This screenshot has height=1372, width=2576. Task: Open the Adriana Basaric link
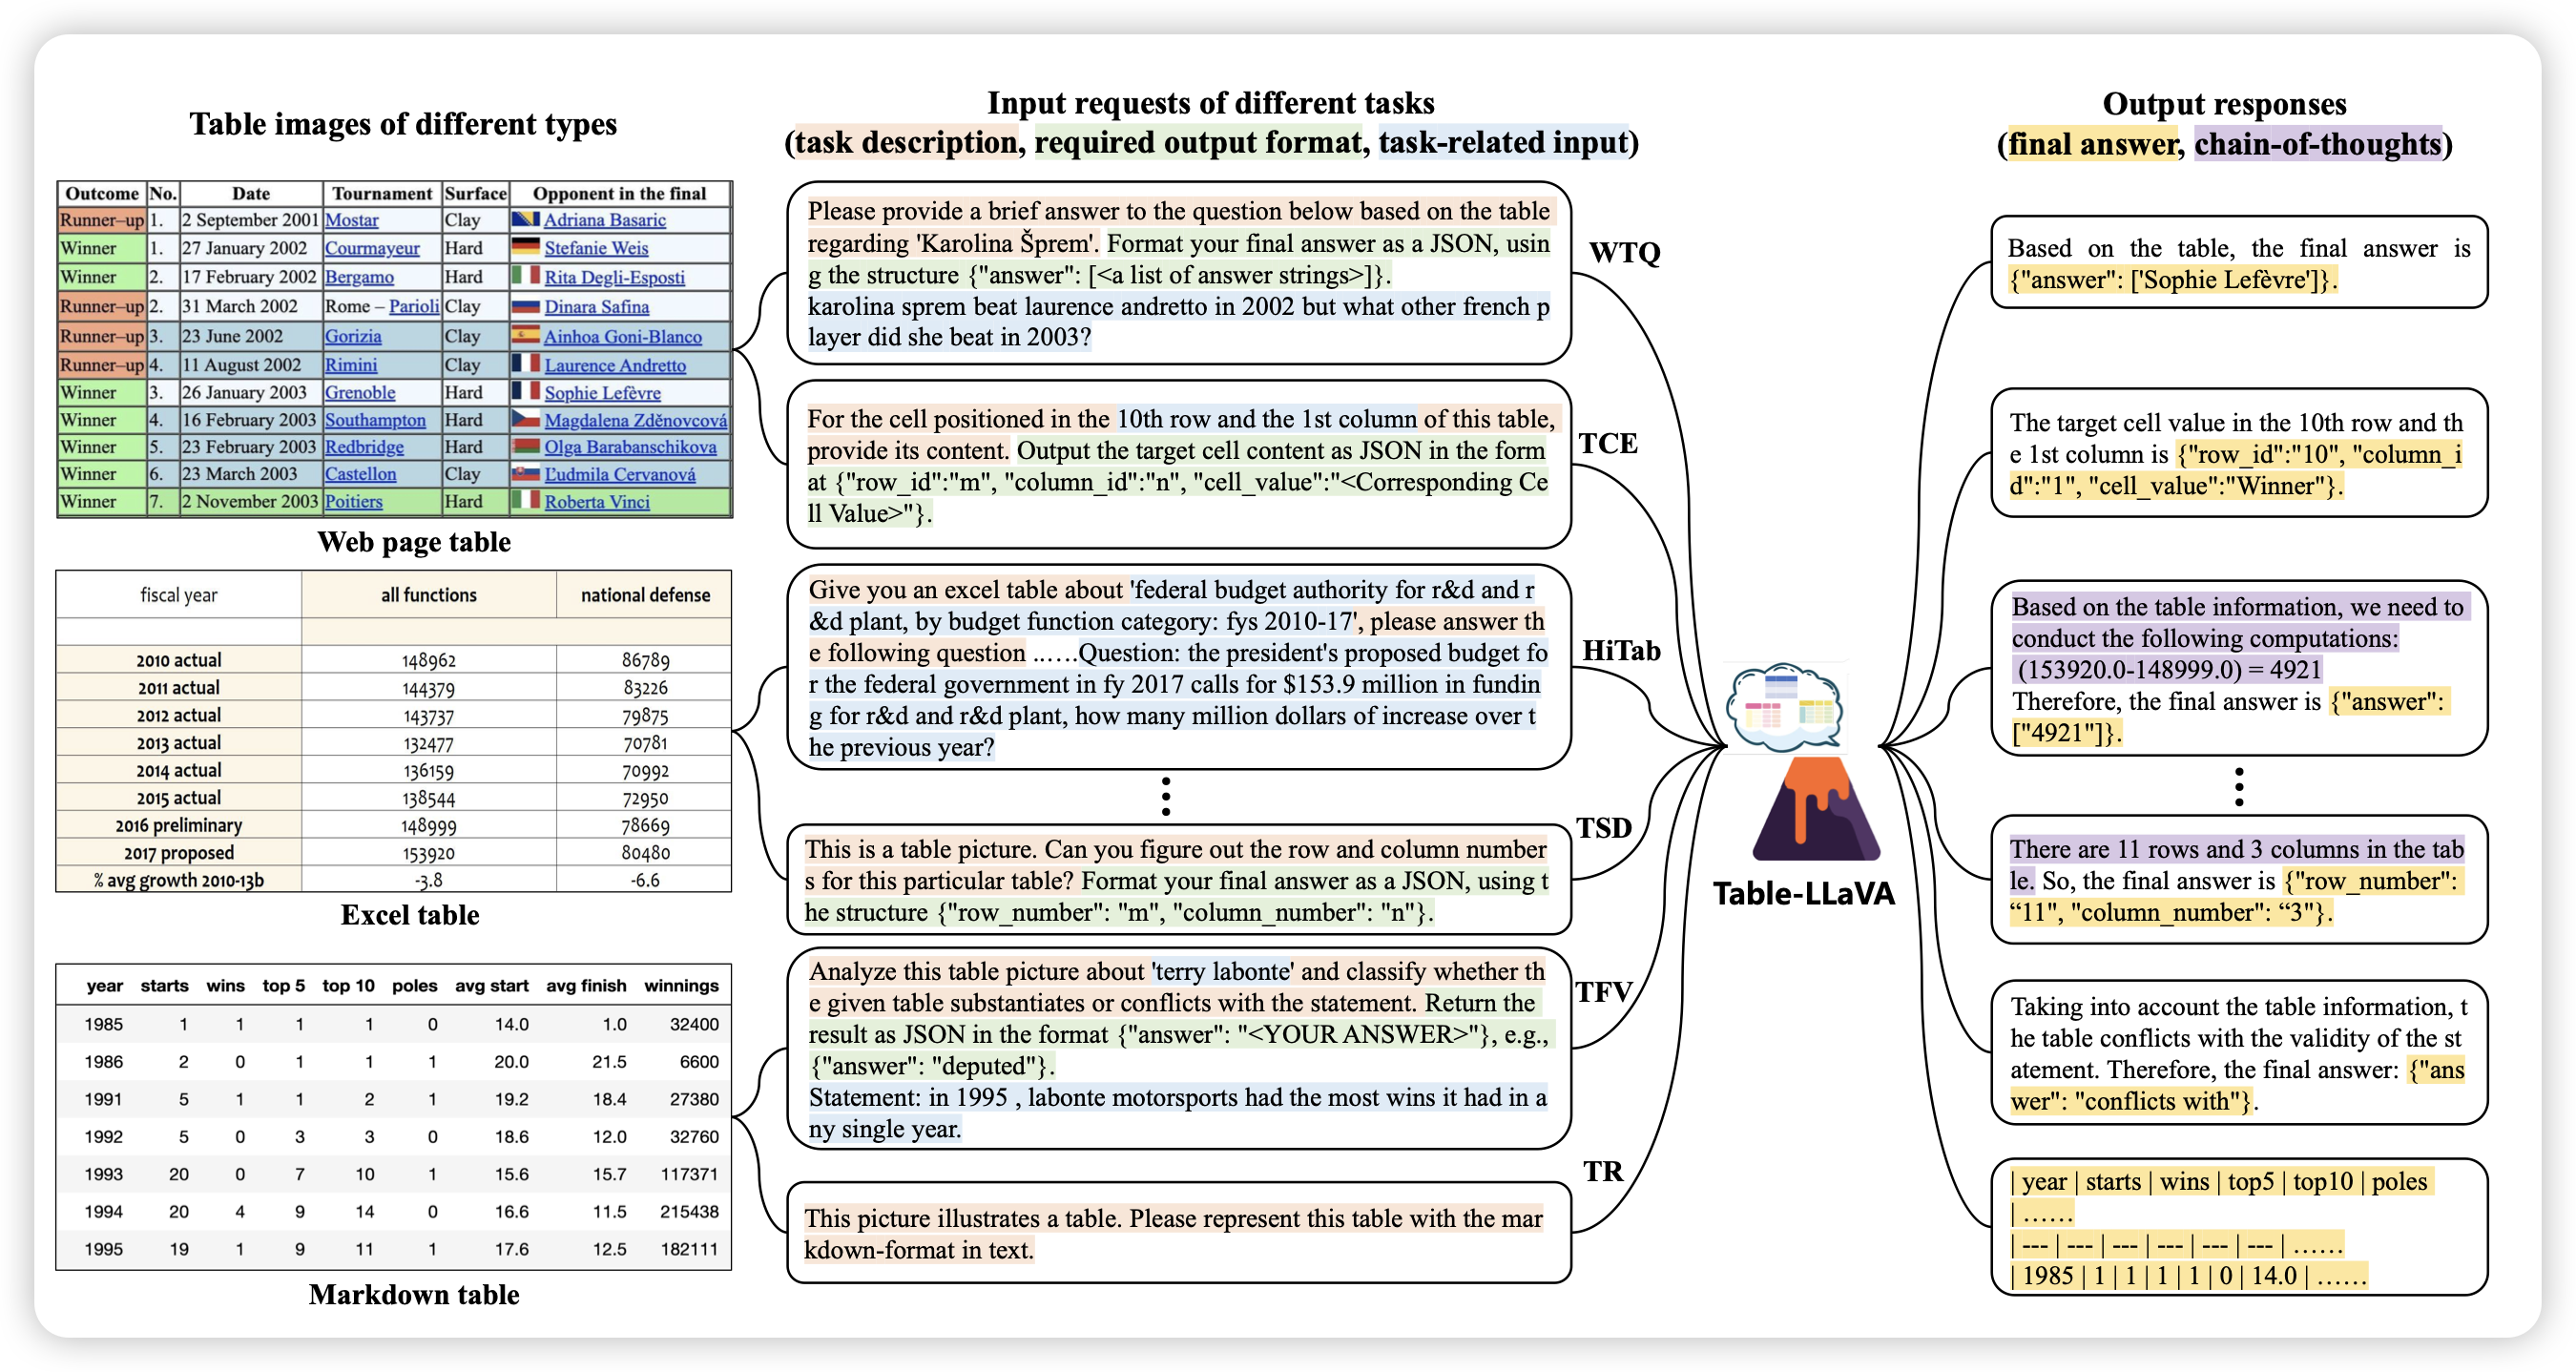[604, 220]
